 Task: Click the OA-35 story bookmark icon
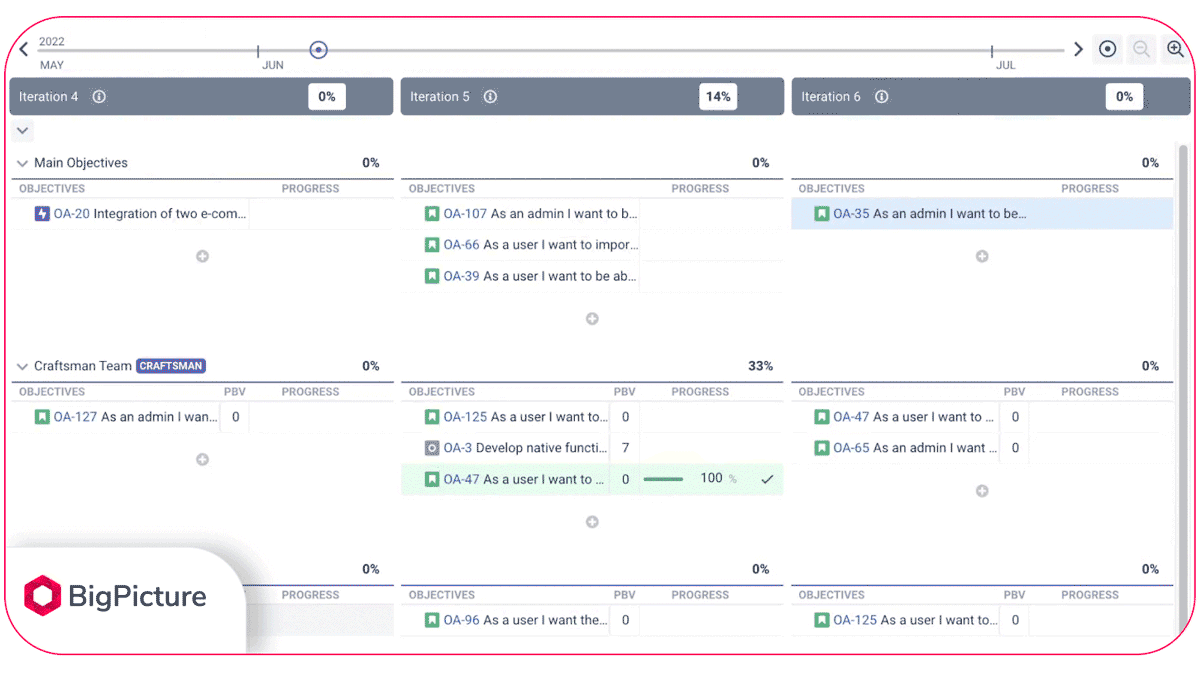pyautogui.click(x=822, y=213)
